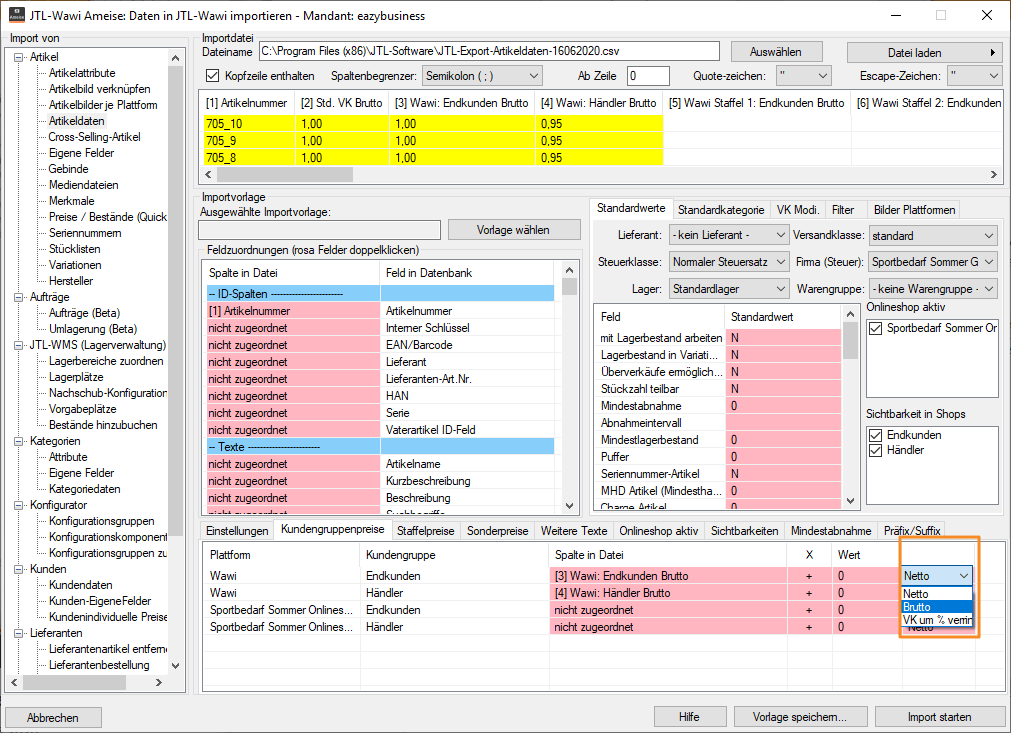Screen dimensions: 1011x733
Task: Click [2] Std. VK Brutto column header
Action: point(342,103)
